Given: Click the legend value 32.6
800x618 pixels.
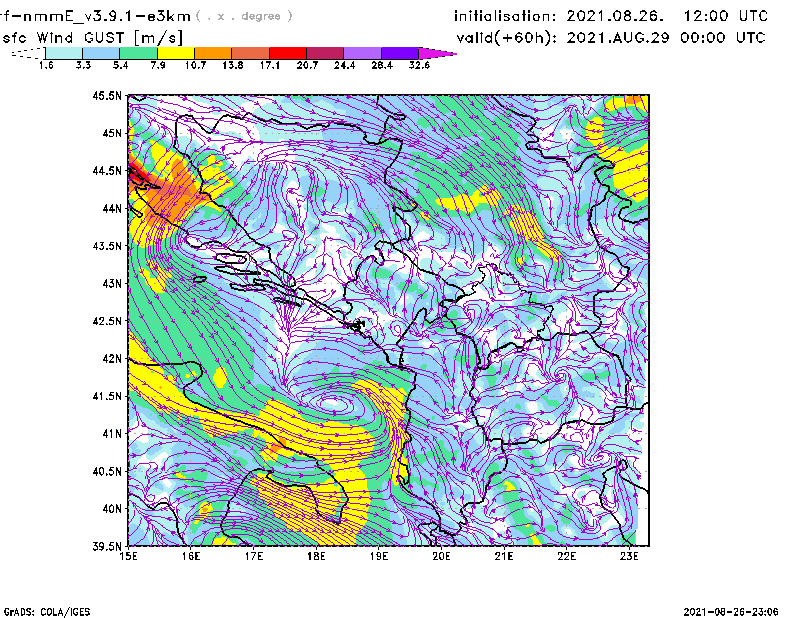Looking at the screenshot, I should pos(419,65).
